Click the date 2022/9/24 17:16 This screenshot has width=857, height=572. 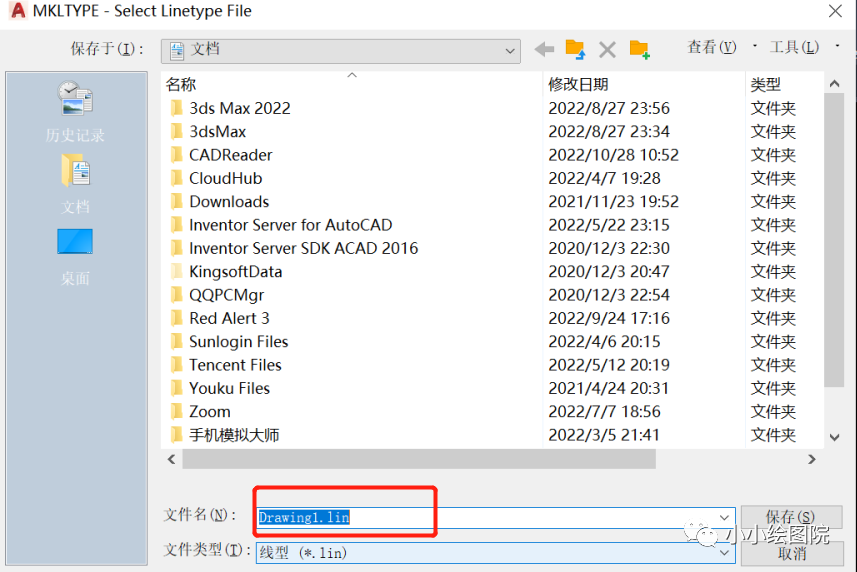[609, 318]
